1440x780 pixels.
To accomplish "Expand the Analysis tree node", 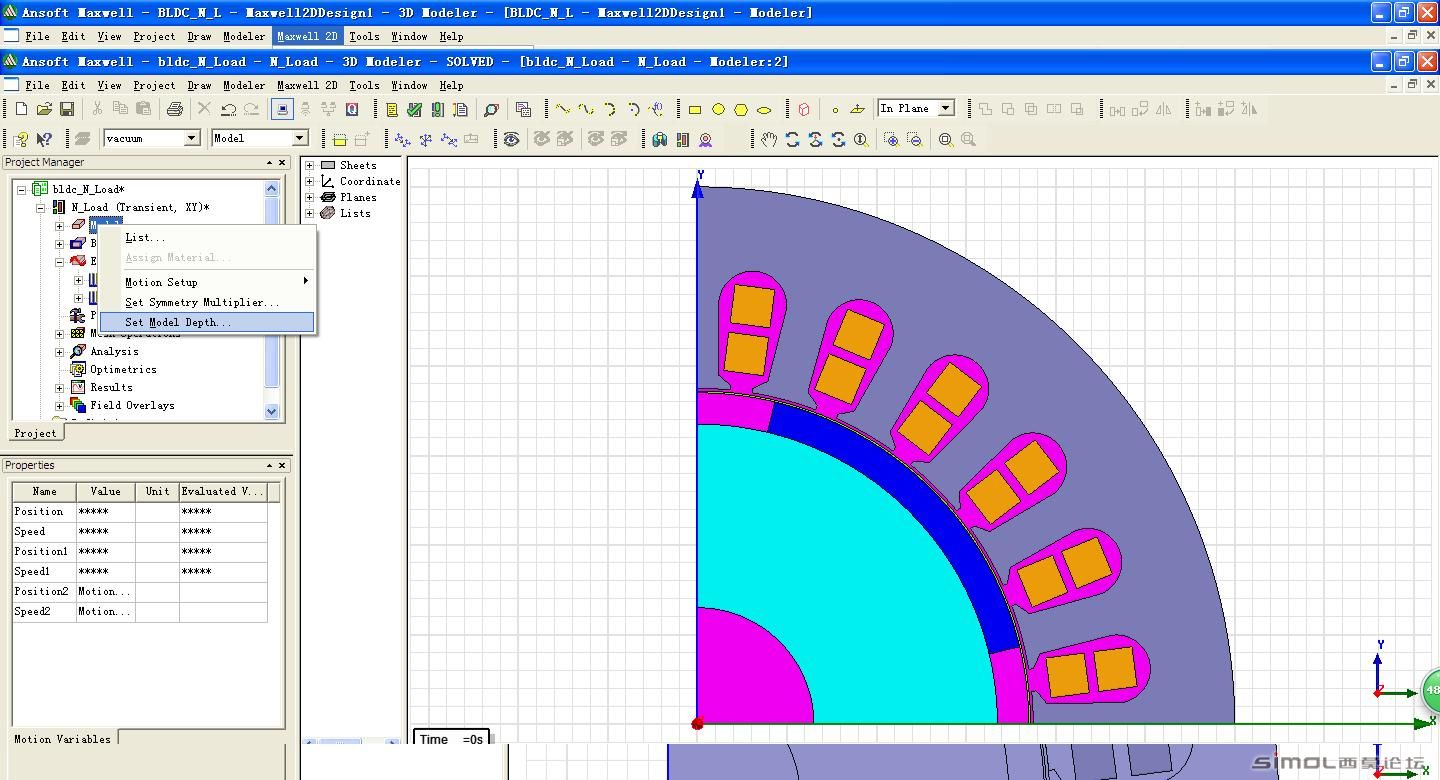I will [x=59, y=351].
